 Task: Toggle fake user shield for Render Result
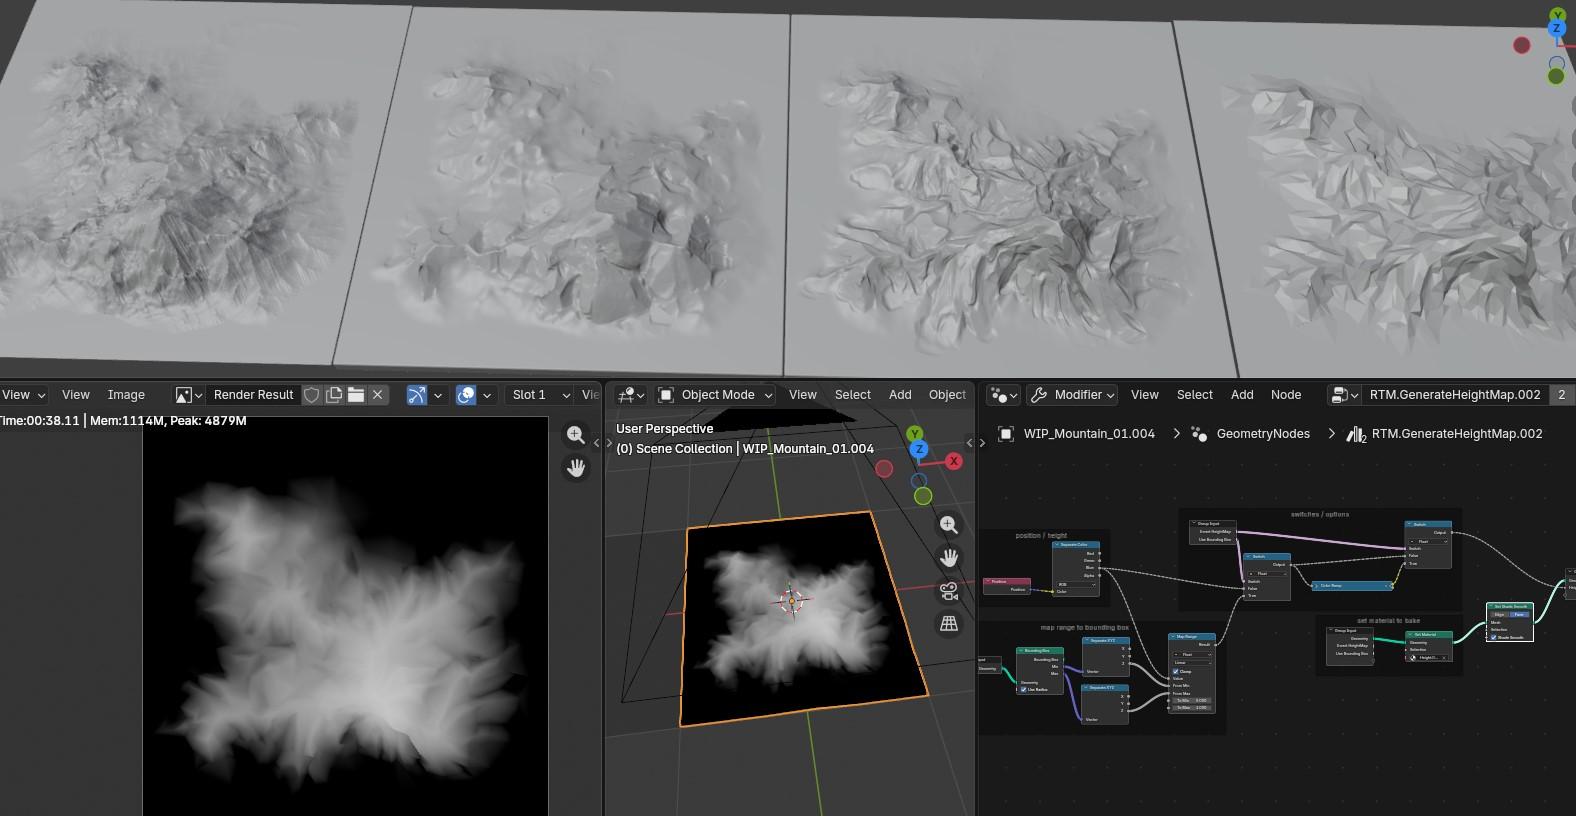click(x=312, y=395)
